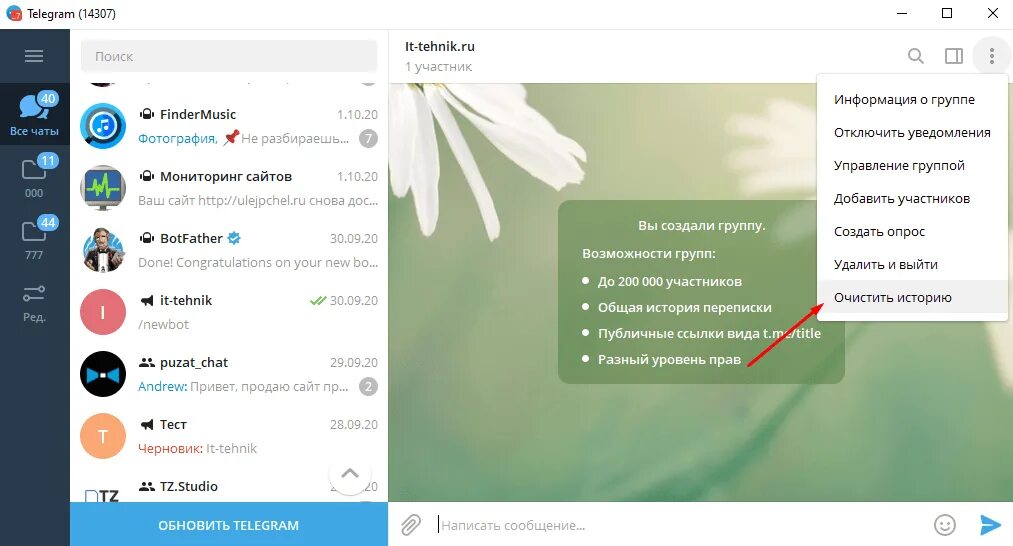
Task: Select the 777 chat folder
Action: (x=34, y=238)
